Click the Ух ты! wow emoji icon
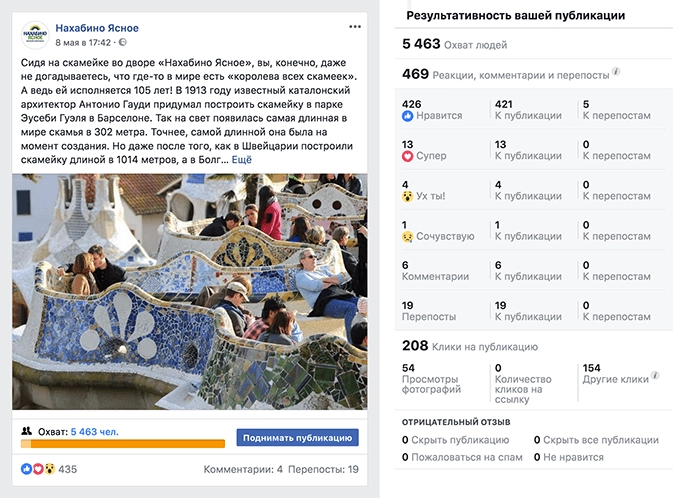 point(408,197)
